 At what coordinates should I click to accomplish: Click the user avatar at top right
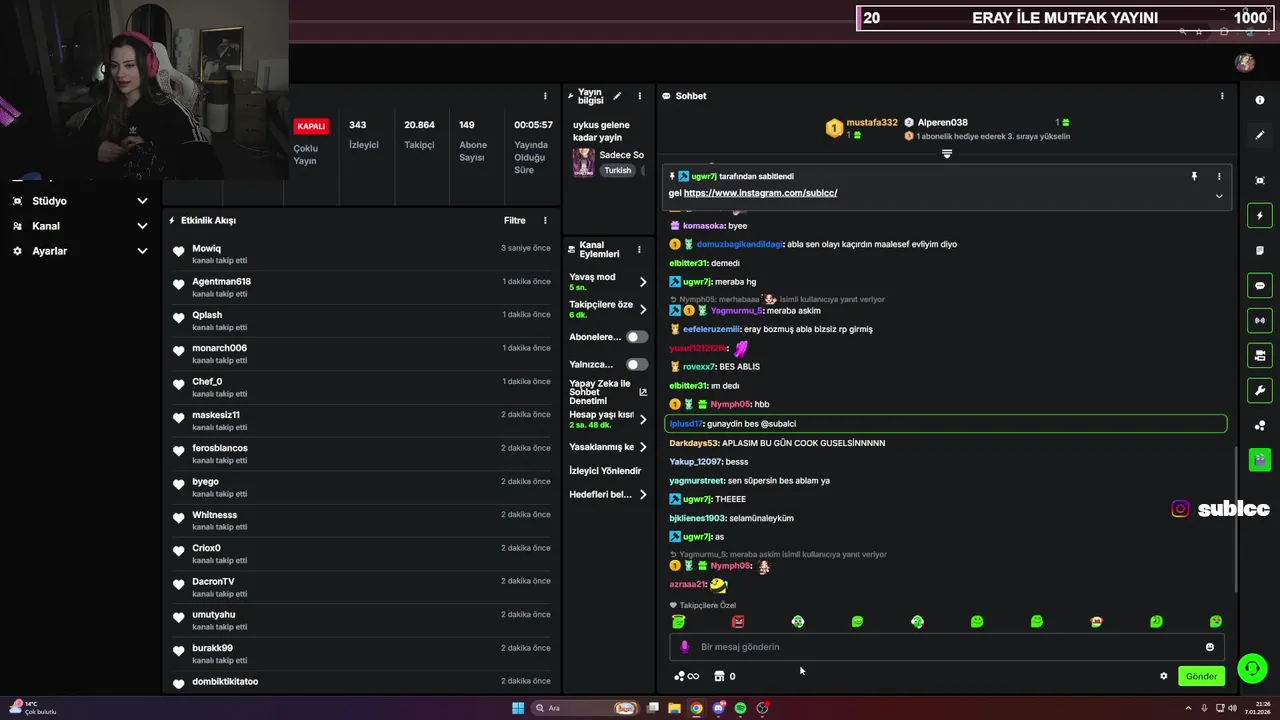1245,63
